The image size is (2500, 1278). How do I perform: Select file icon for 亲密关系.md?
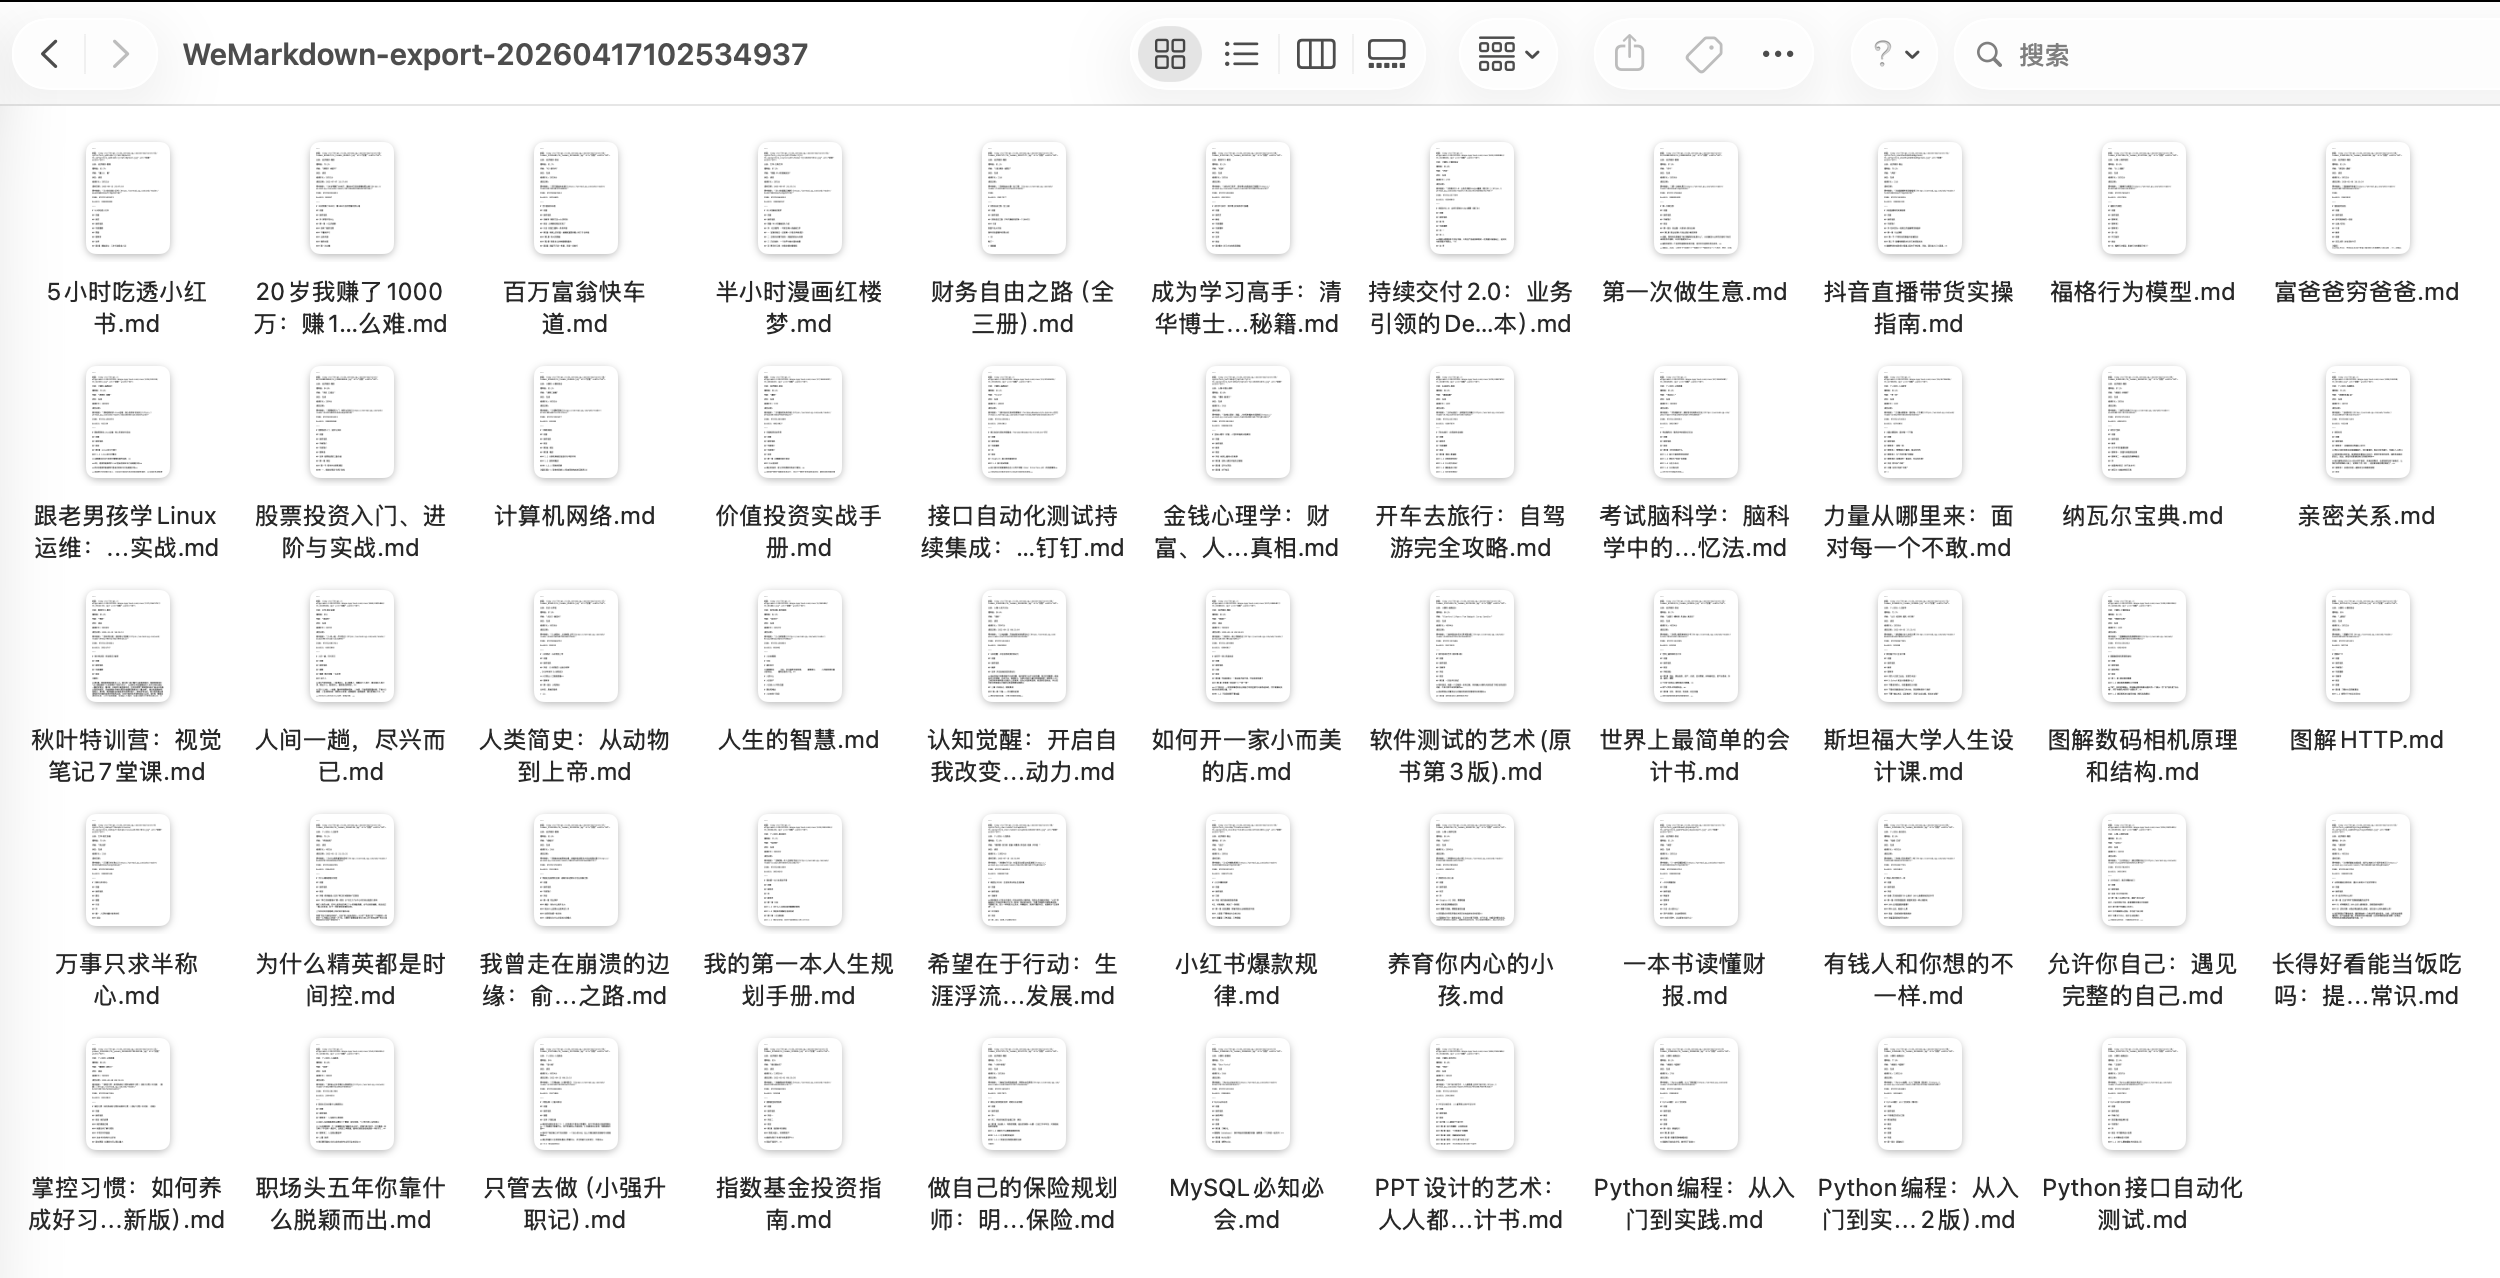[x=2367, y=422]
